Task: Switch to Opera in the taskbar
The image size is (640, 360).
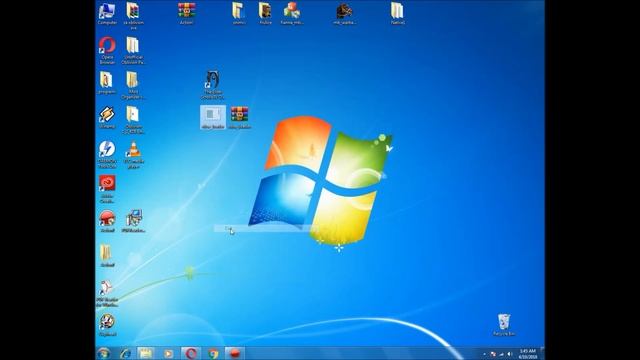Action: tap(191, 353)
